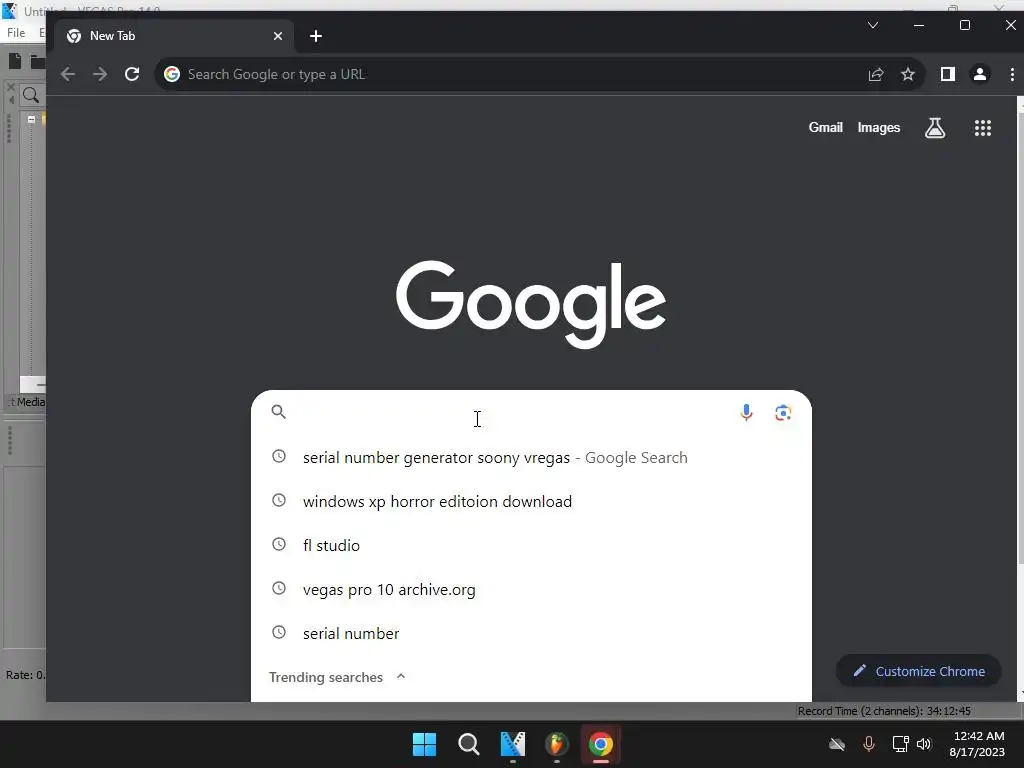This screenshot has height=768, width=1024.
Task: Switch to FL Studio in taskbar
Action: (556, 744)
